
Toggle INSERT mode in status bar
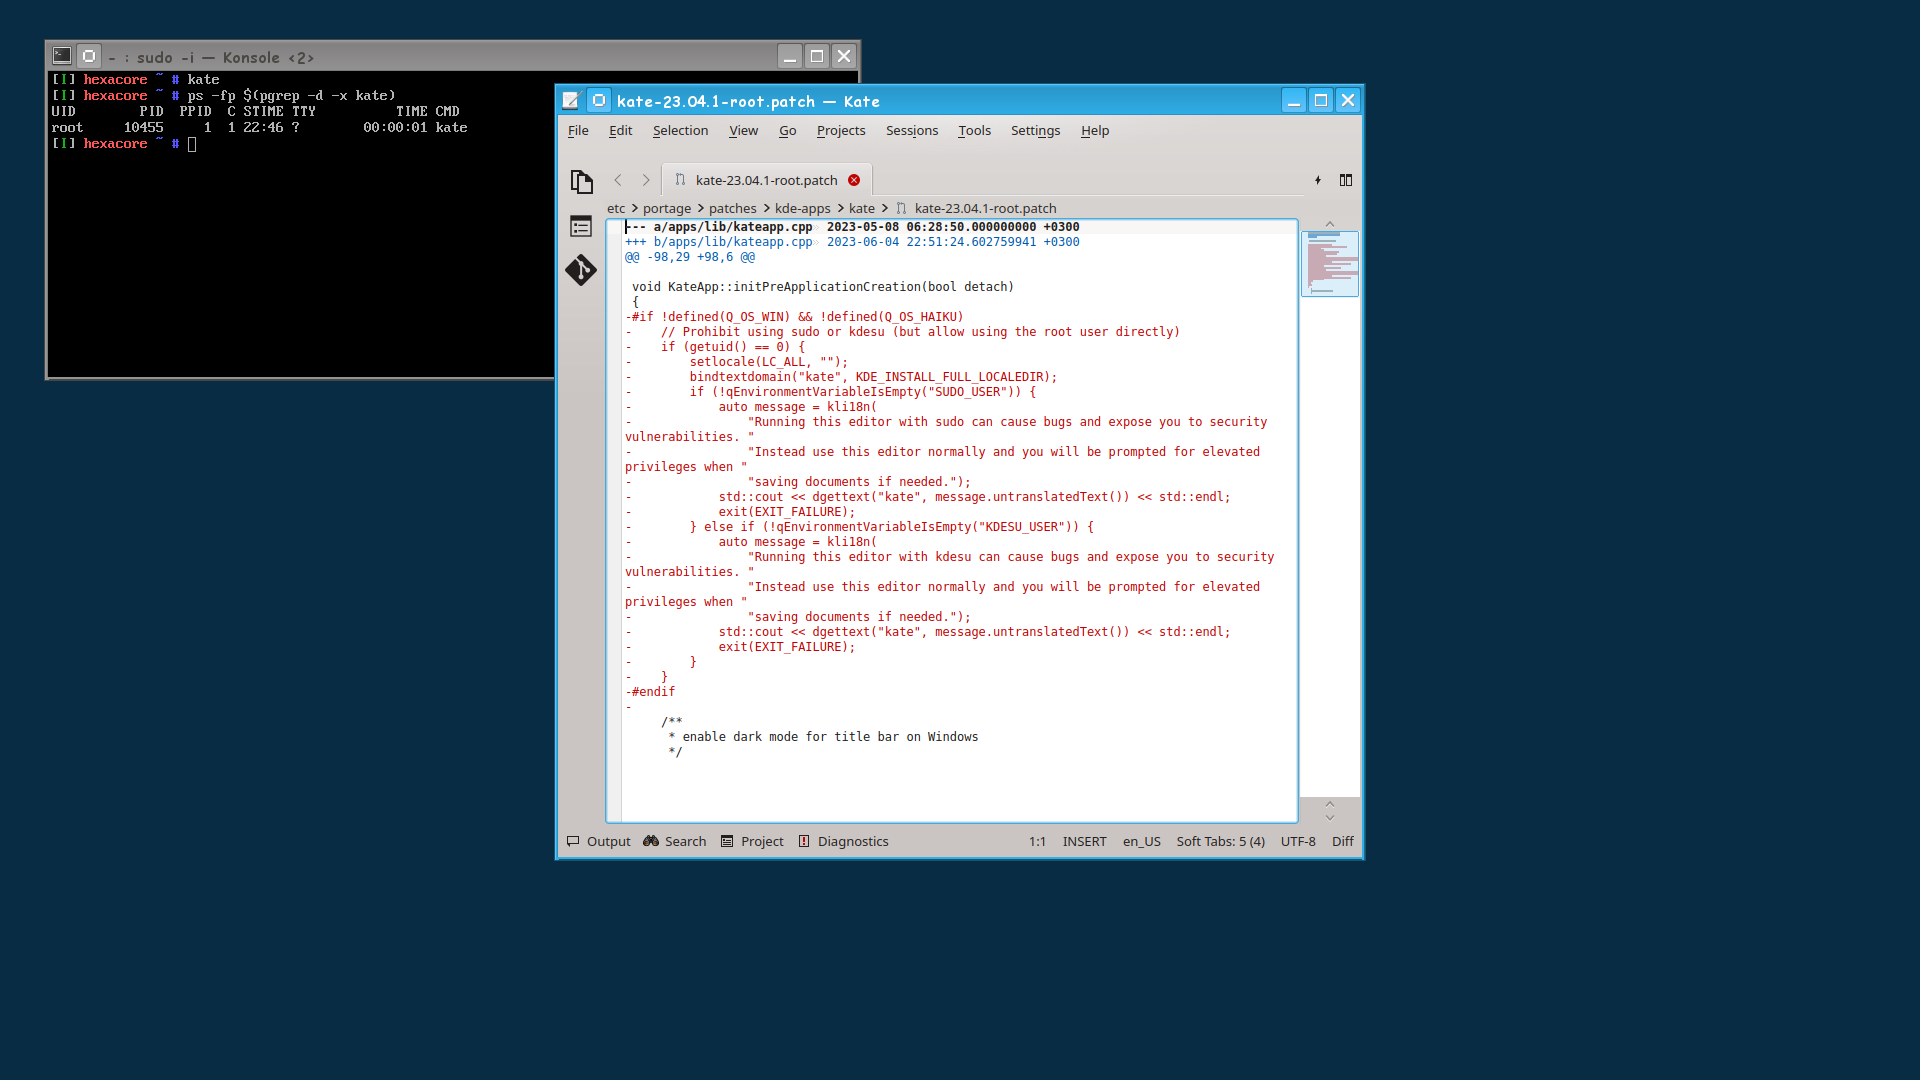1084,841
